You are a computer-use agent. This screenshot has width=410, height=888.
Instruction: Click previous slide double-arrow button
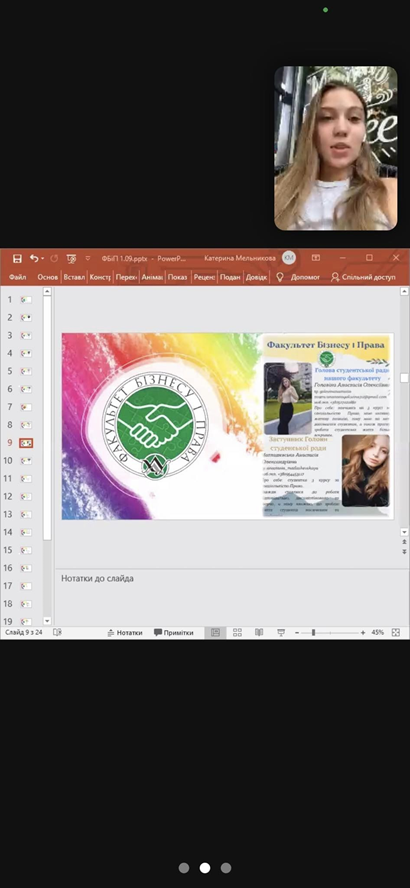404,541
